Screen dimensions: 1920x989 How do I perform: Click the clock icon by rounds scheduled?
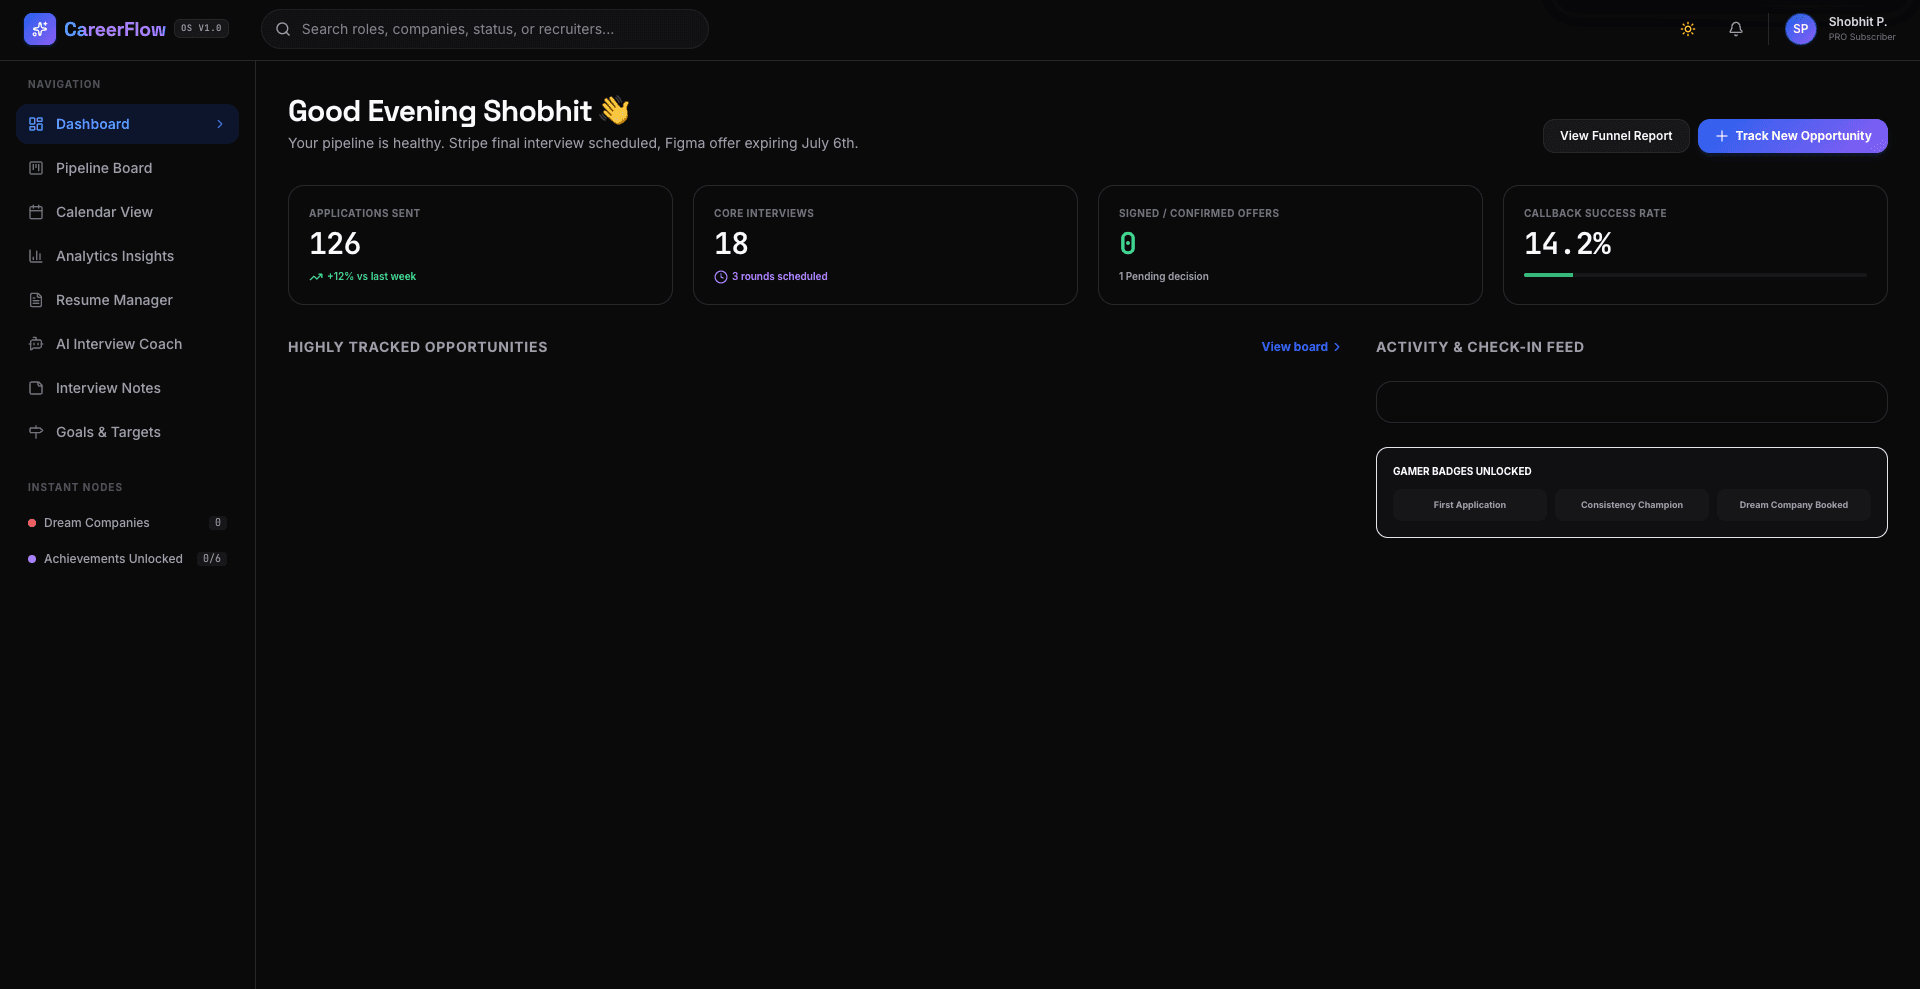tap(721, 277)
